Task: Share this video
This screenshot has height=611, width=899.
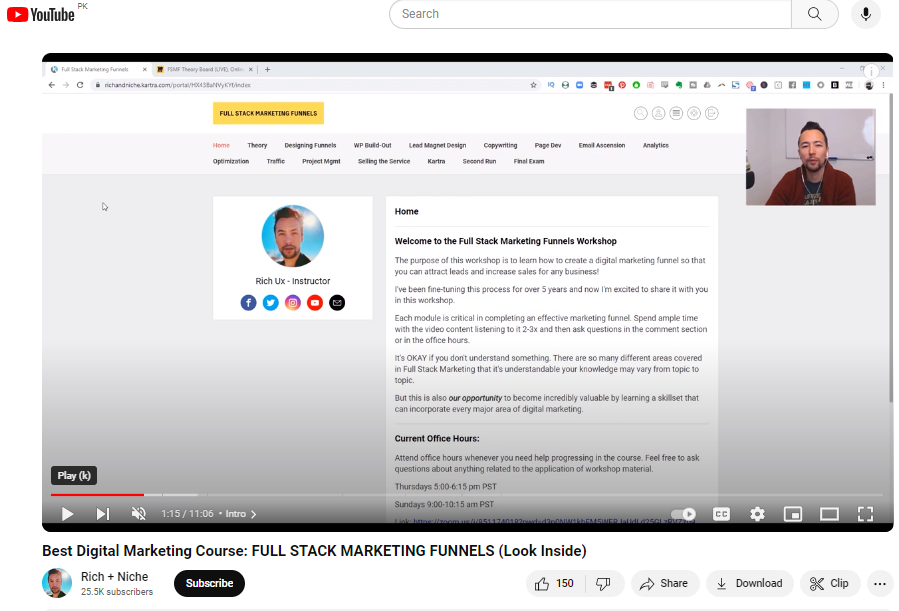Action: [665, 583]
